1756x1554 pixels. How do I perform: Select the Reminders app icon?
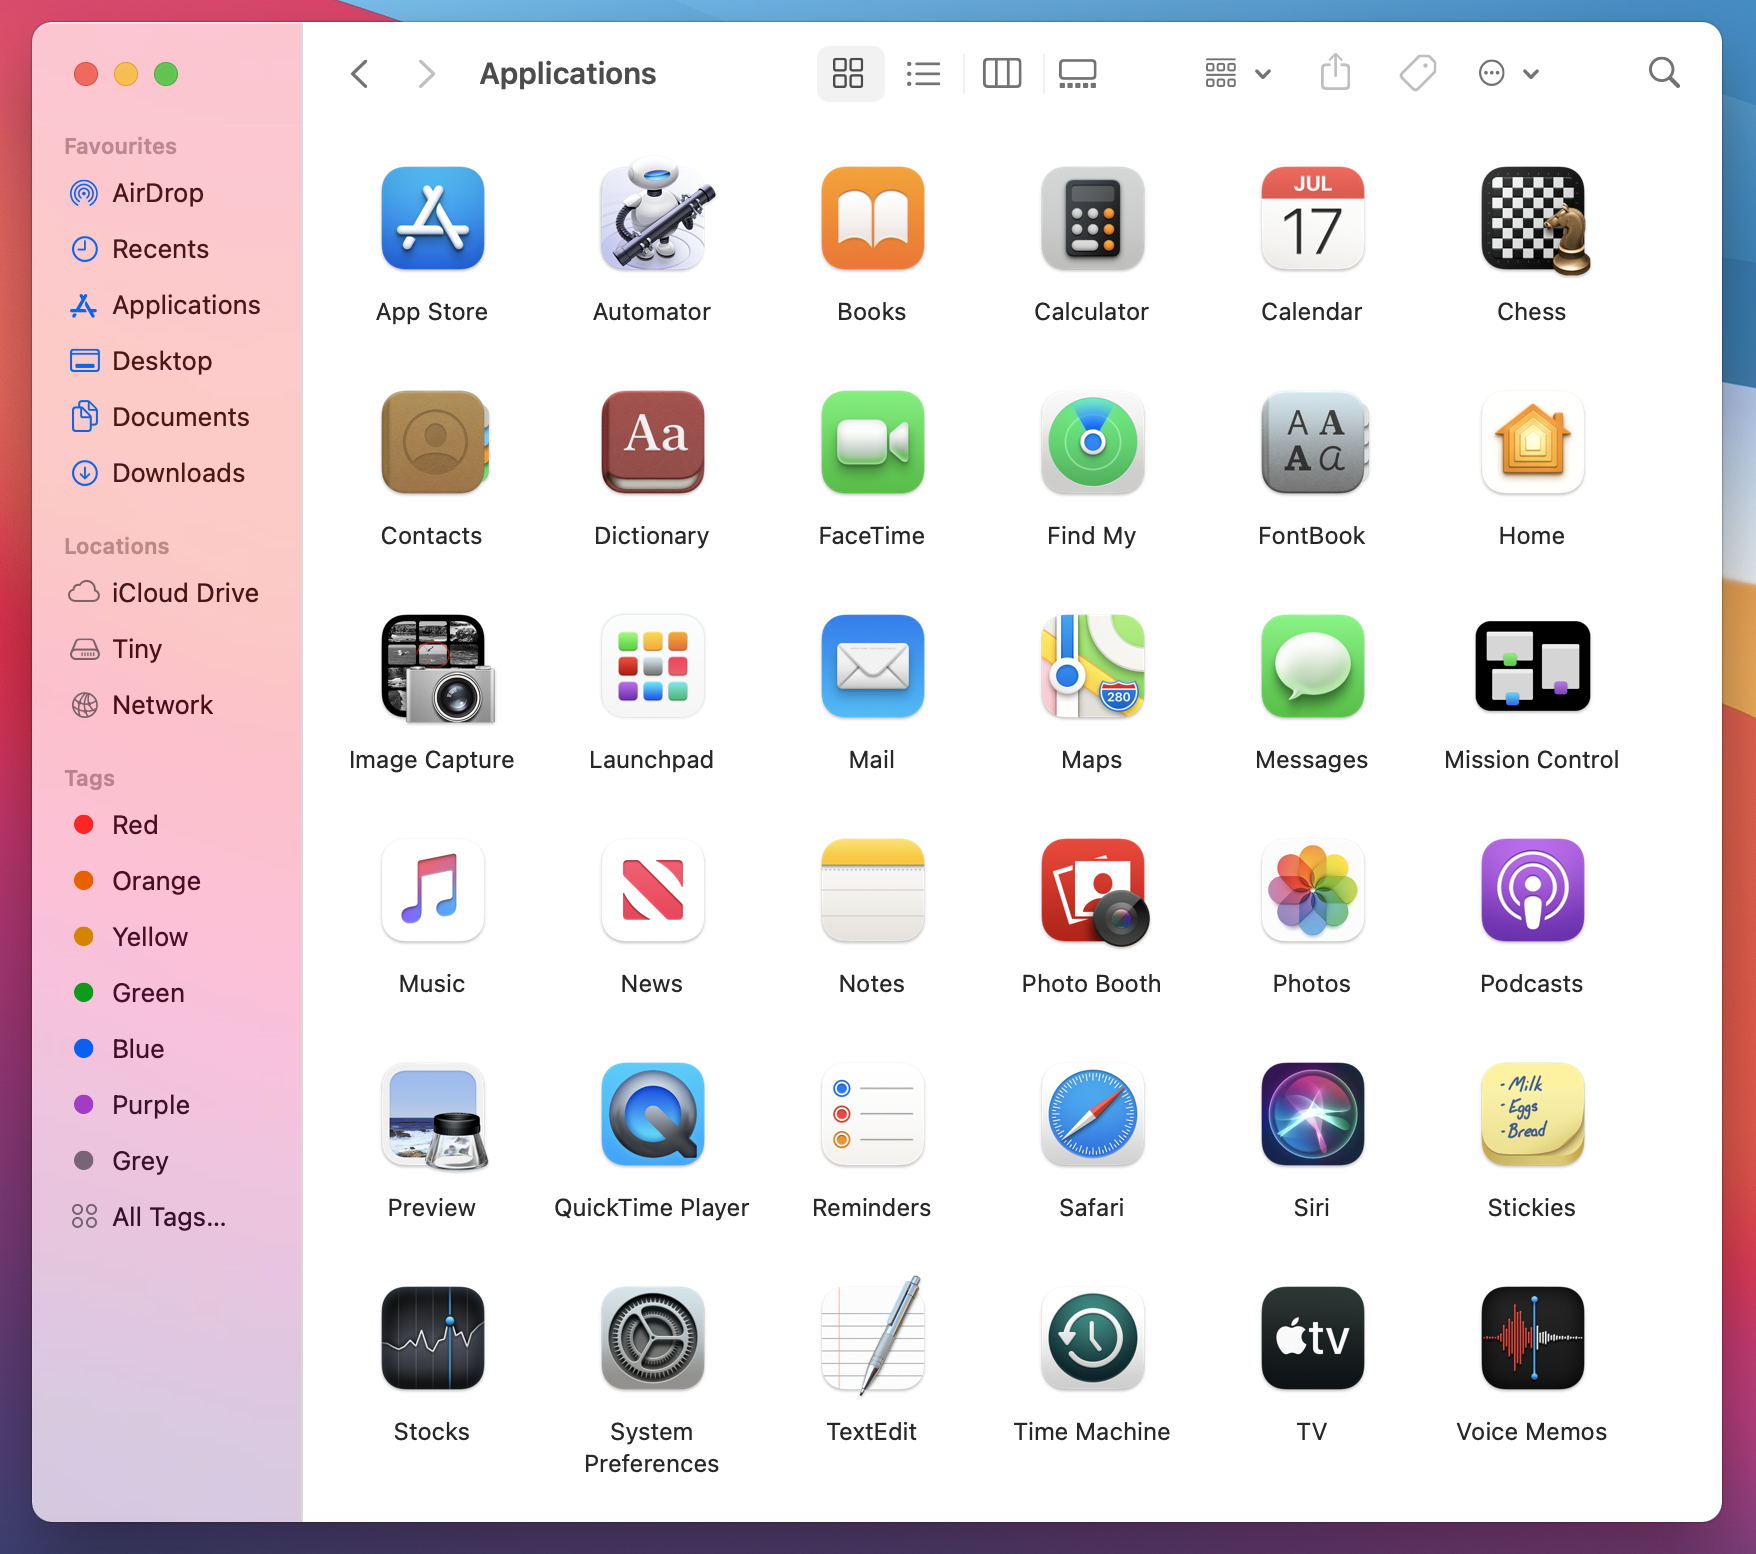[872, 1114]
